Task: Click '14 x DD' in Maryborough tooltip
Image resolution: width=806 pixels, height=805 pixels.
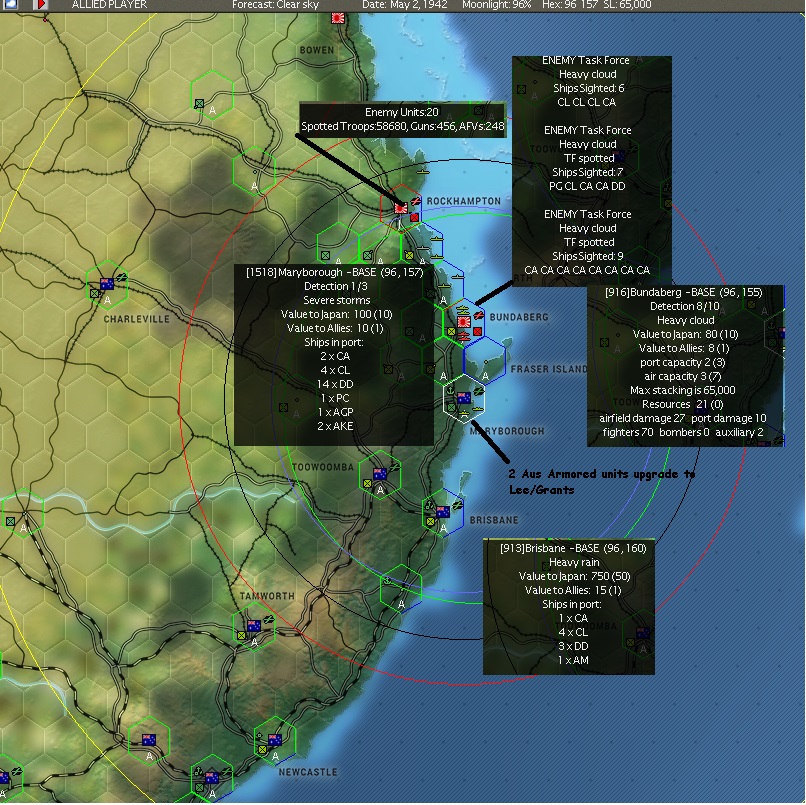Action: (x=335, y=384)
